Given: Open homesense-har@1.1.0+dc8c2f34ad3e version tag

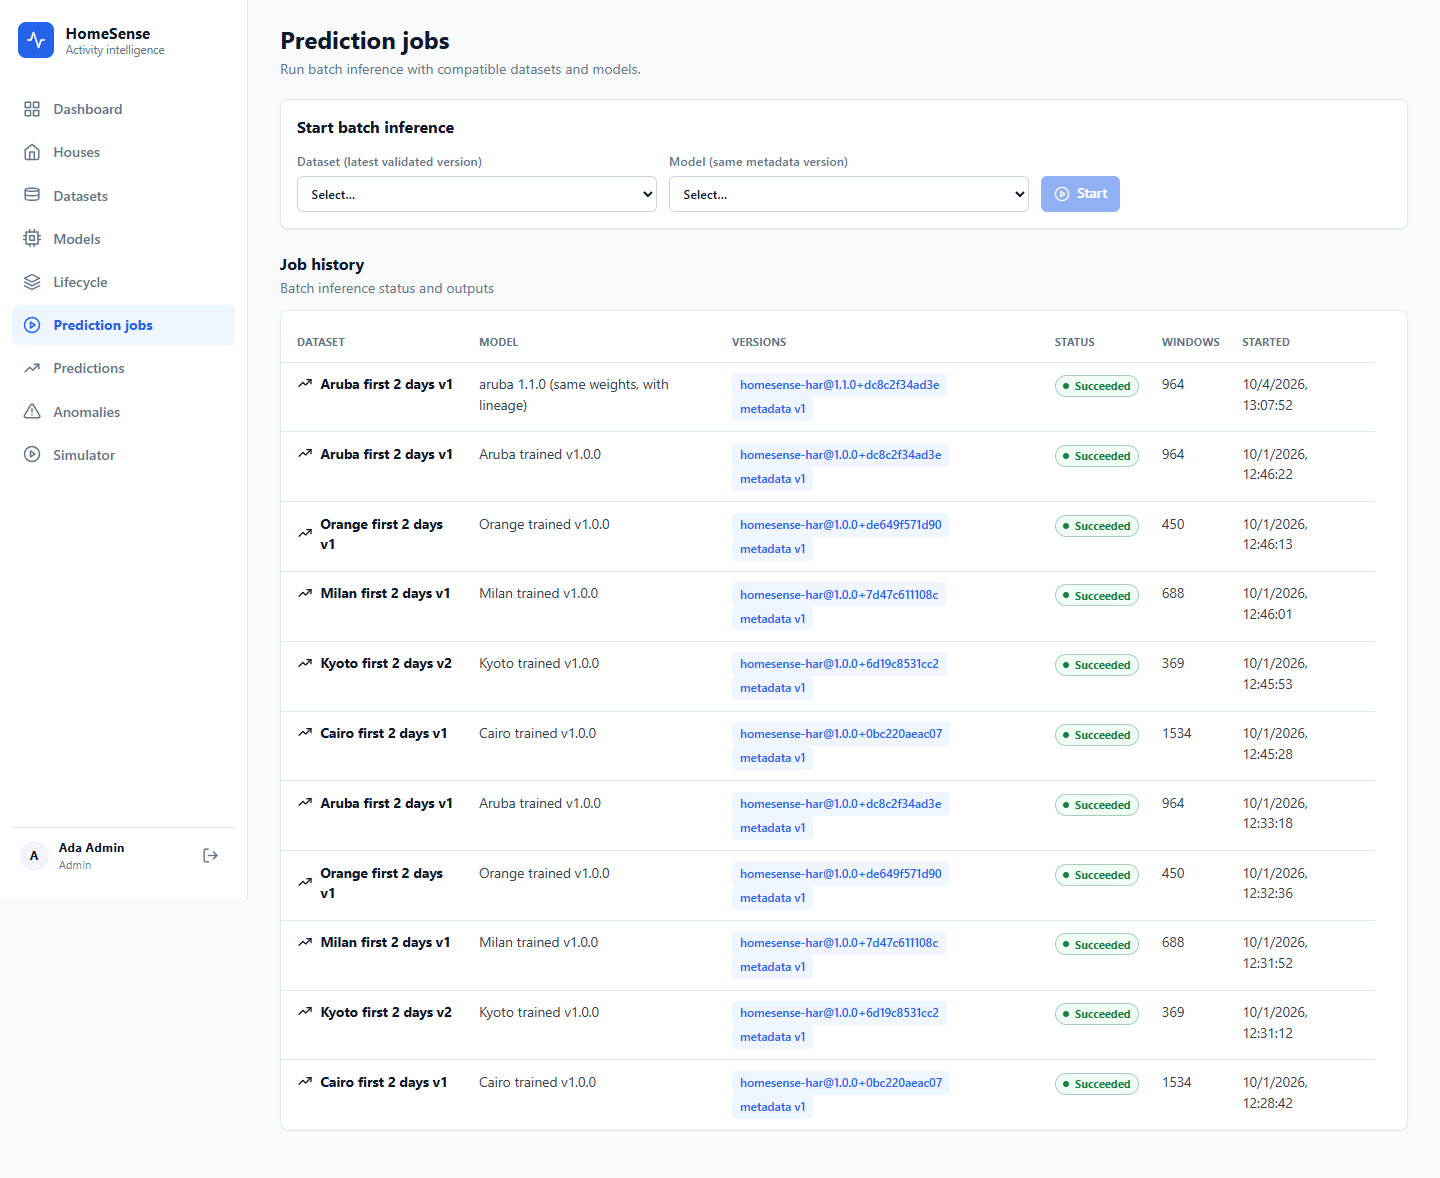Looking at the screenshot, I should (840, 385).
